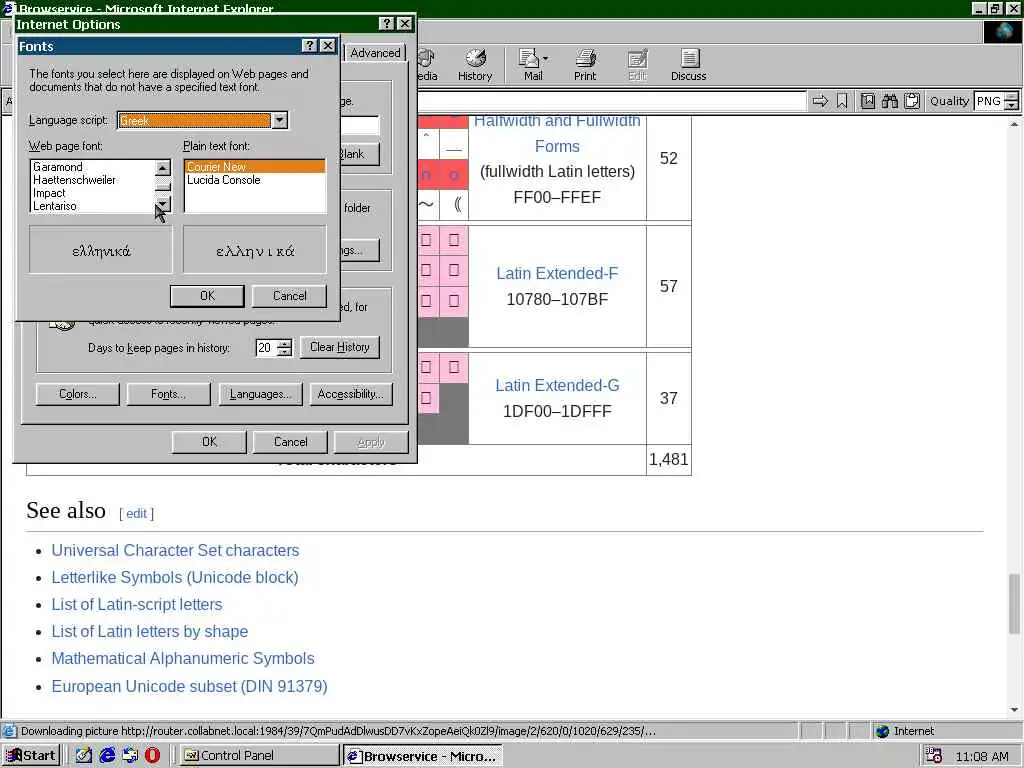Open European Unicode subset (DIN 91379) link
1024x768 pixels.
tap(189, 686)
